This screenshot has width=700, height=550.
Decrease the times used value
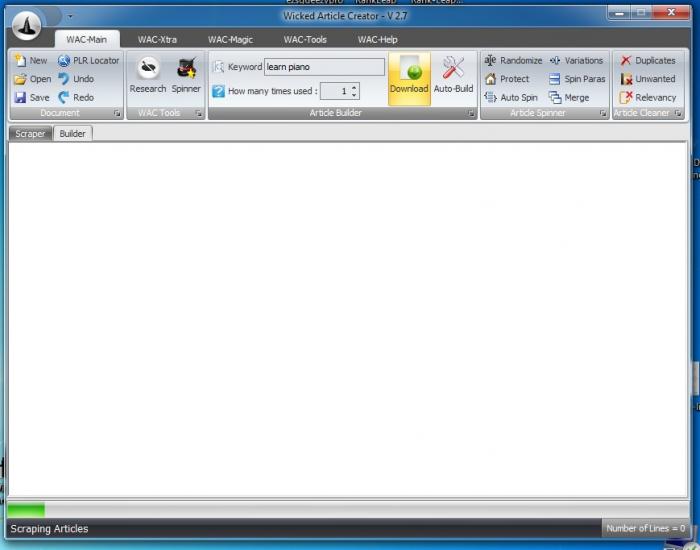pyautogui.click(x=354, y=95)
